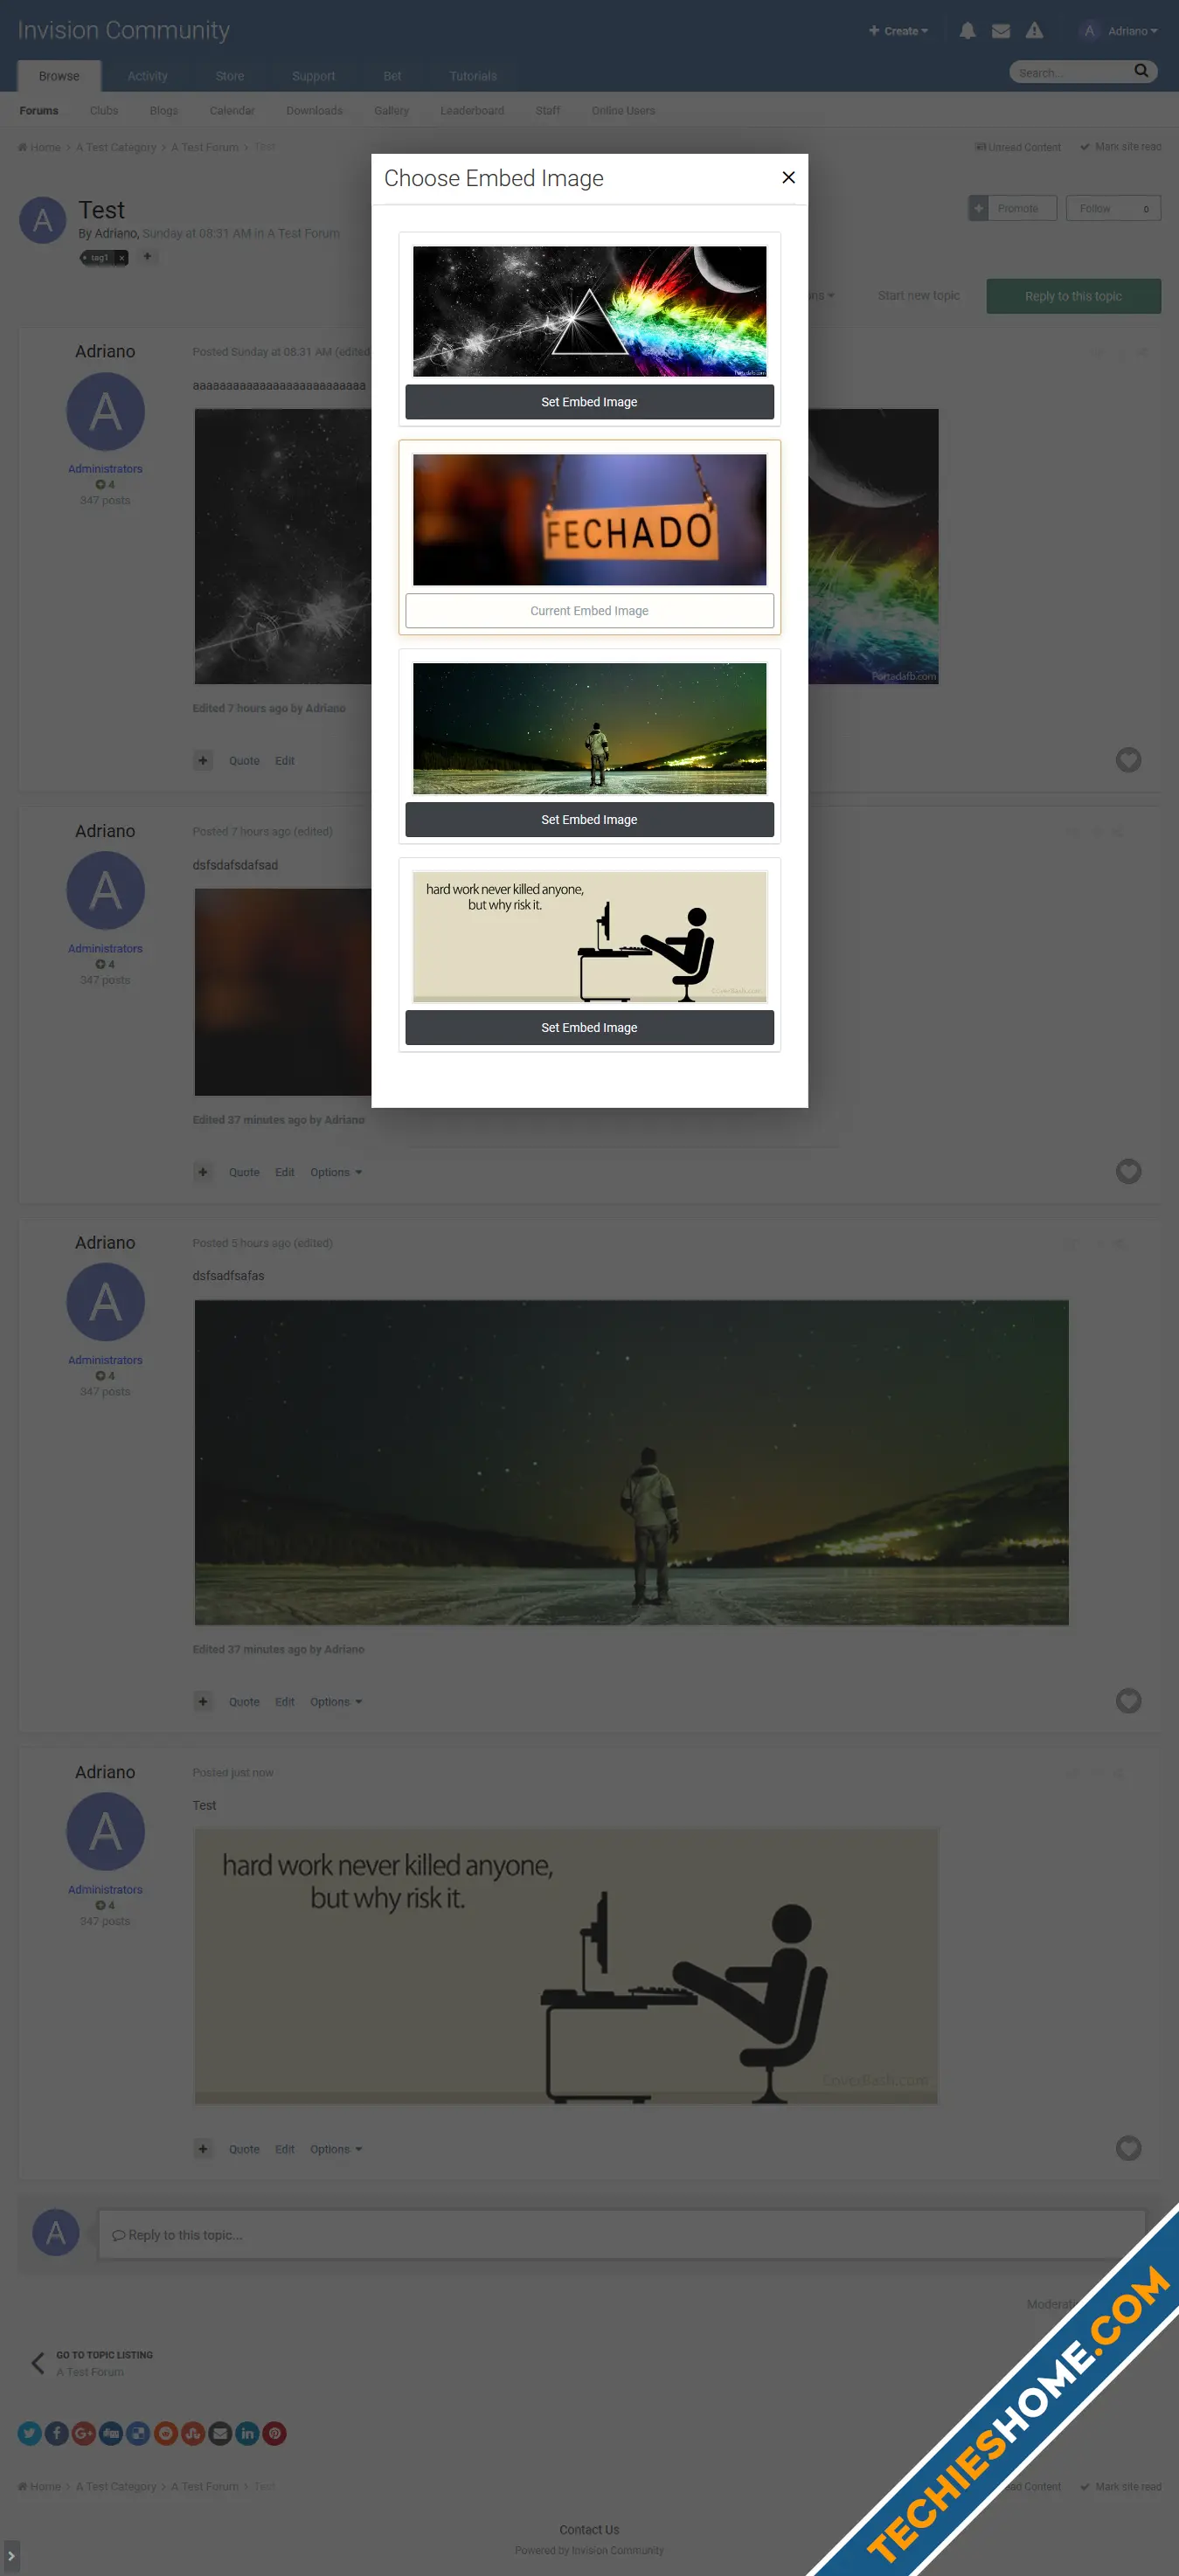The image size is (1179, 2576).
Task: Toggle MultiQuote plus on first post
Action: [x=203, y=760]
